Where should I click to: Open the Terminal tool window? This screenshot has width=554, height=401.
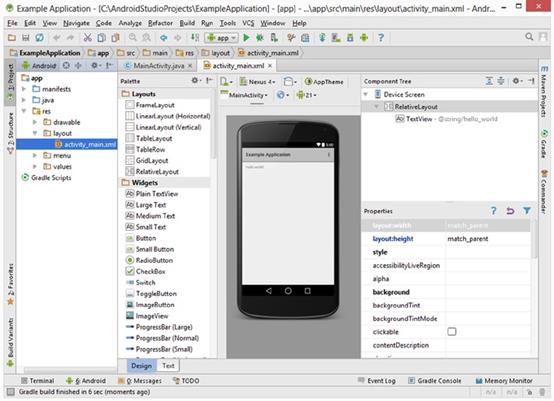click(x=37, y=381)
